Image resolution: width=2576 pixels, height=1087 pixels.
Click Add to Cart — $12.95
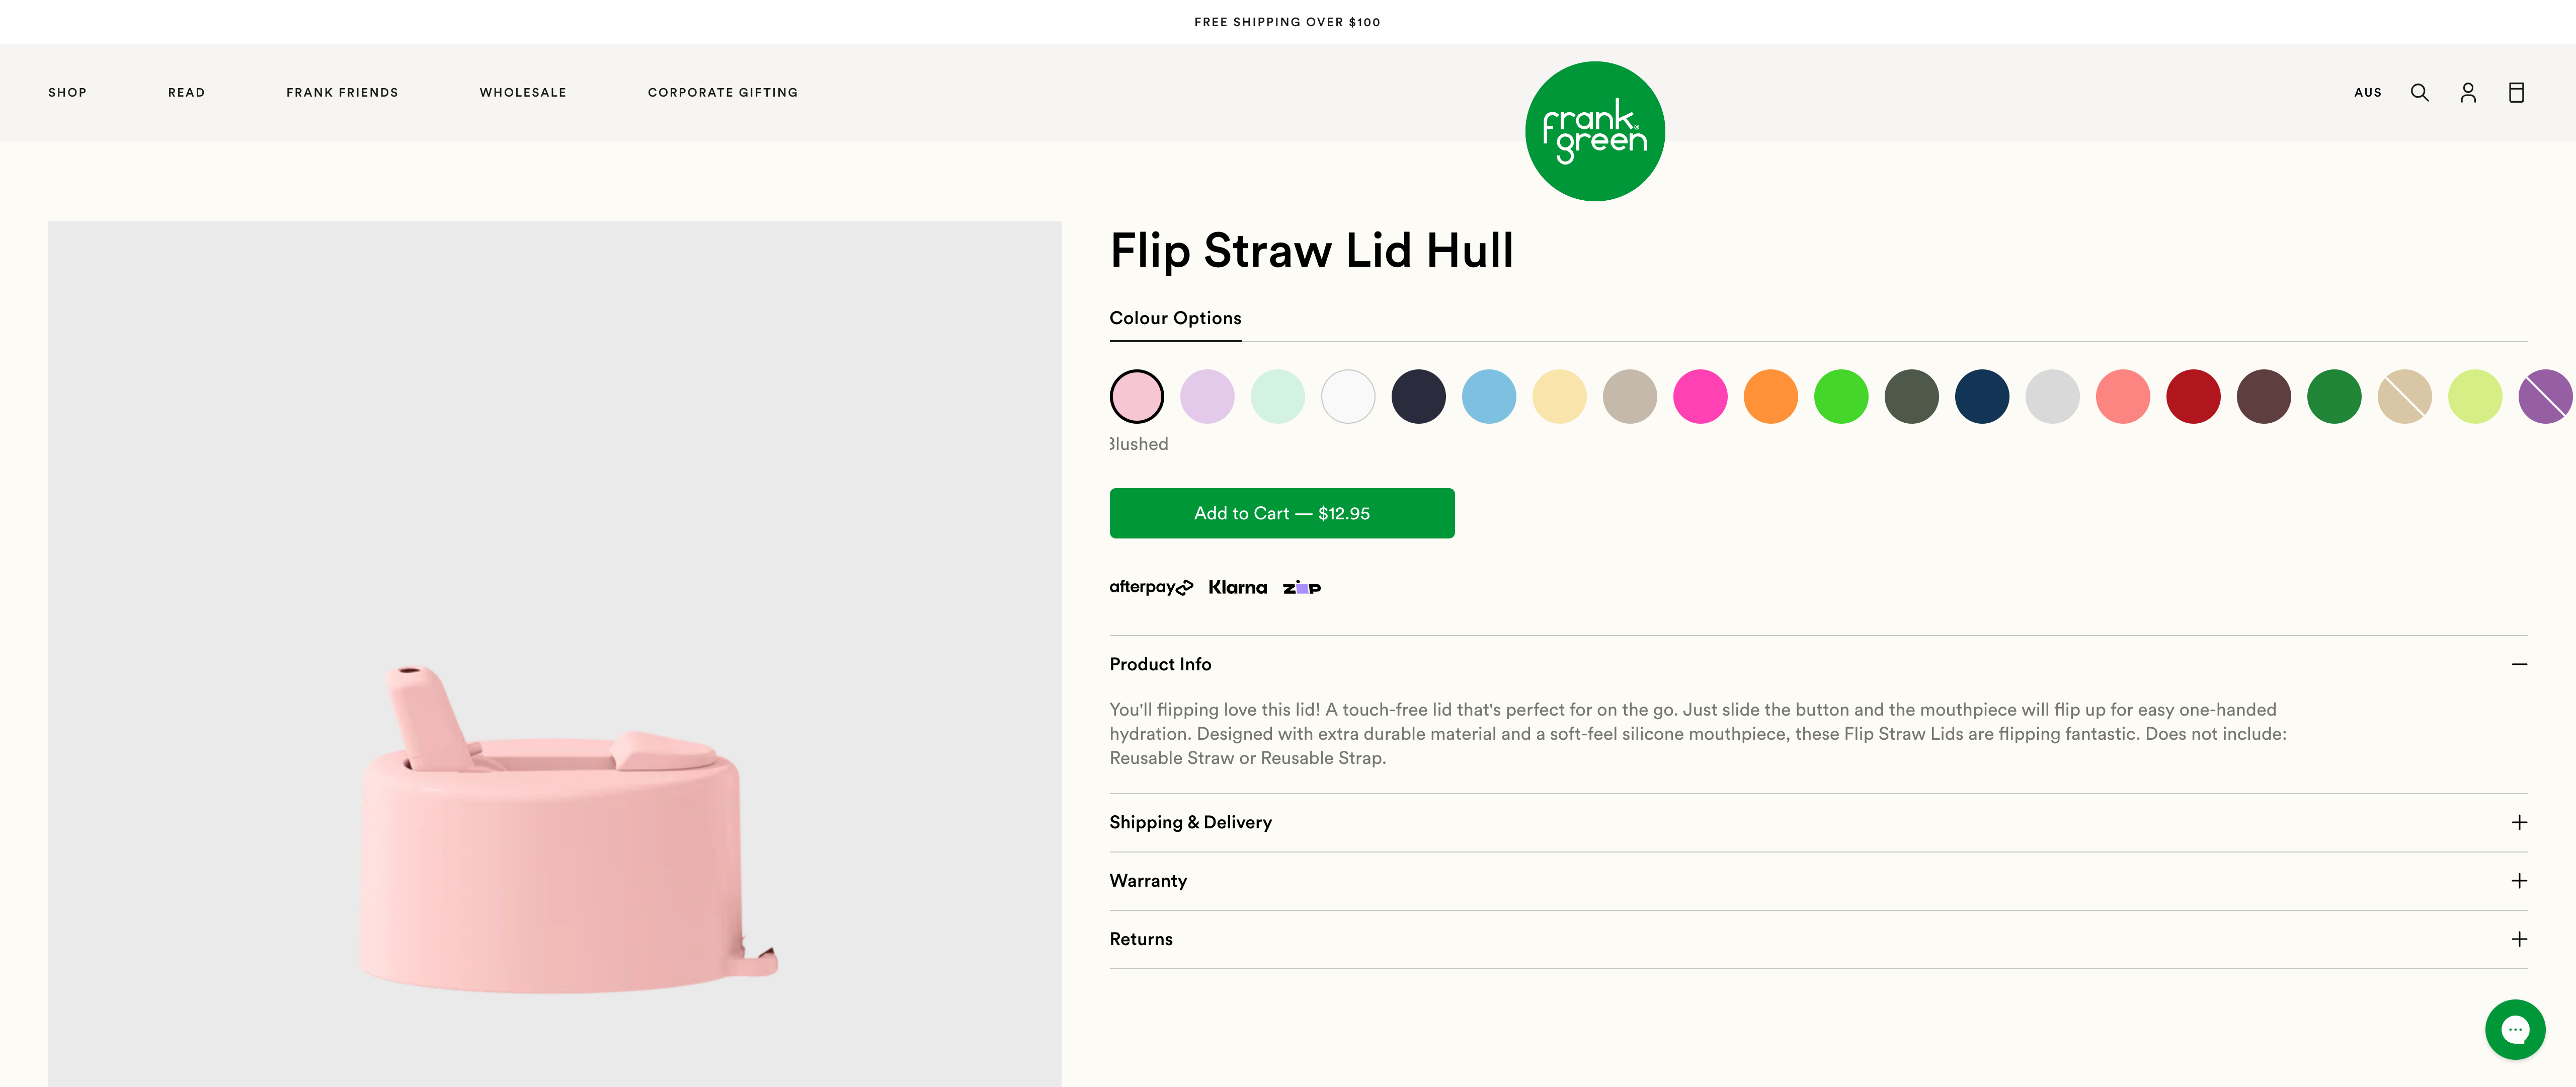tap(1281, 513)
